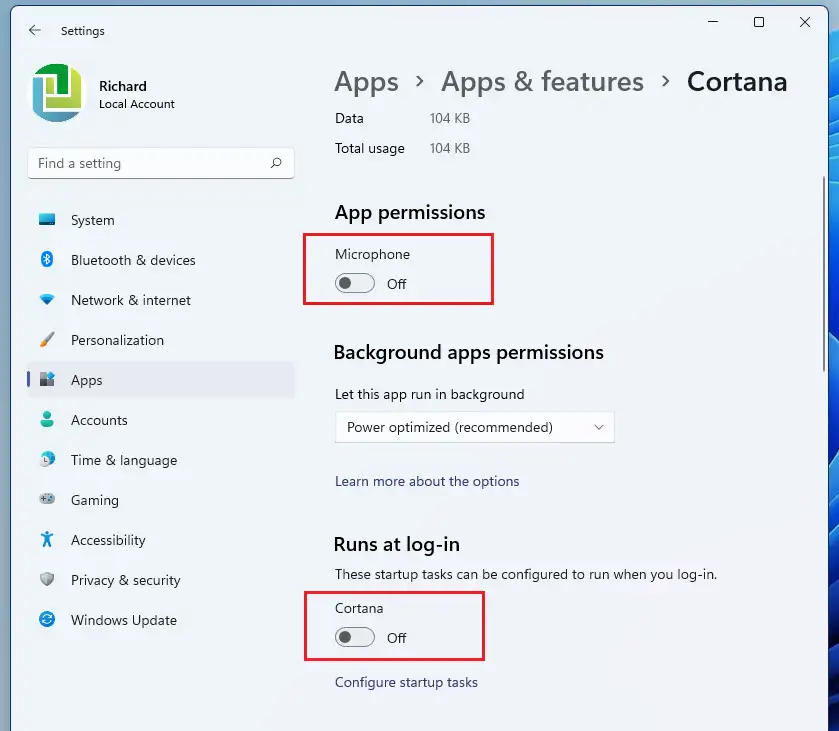The height and width of the screenshot is (731, 839).
Task: Open Learn more about the options link
Action: (427, 481)
